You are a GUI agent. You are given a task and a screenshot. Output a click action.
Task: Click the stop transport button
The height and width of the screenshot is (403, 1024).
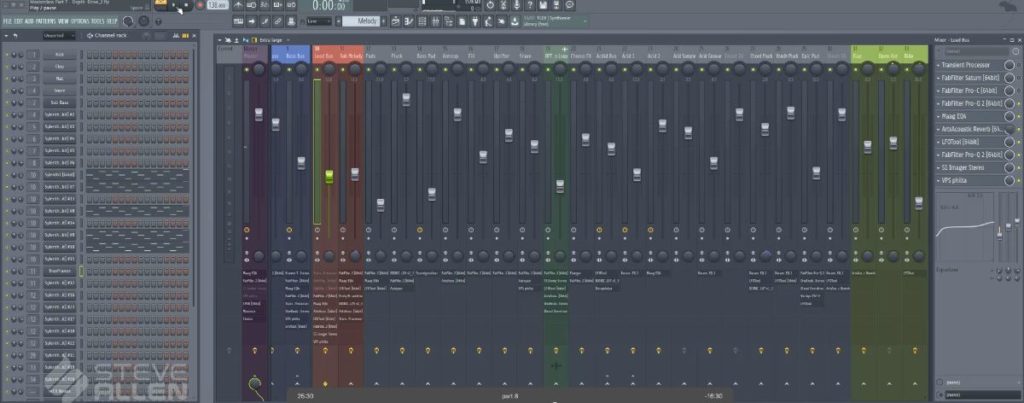(x=186, y=5)
